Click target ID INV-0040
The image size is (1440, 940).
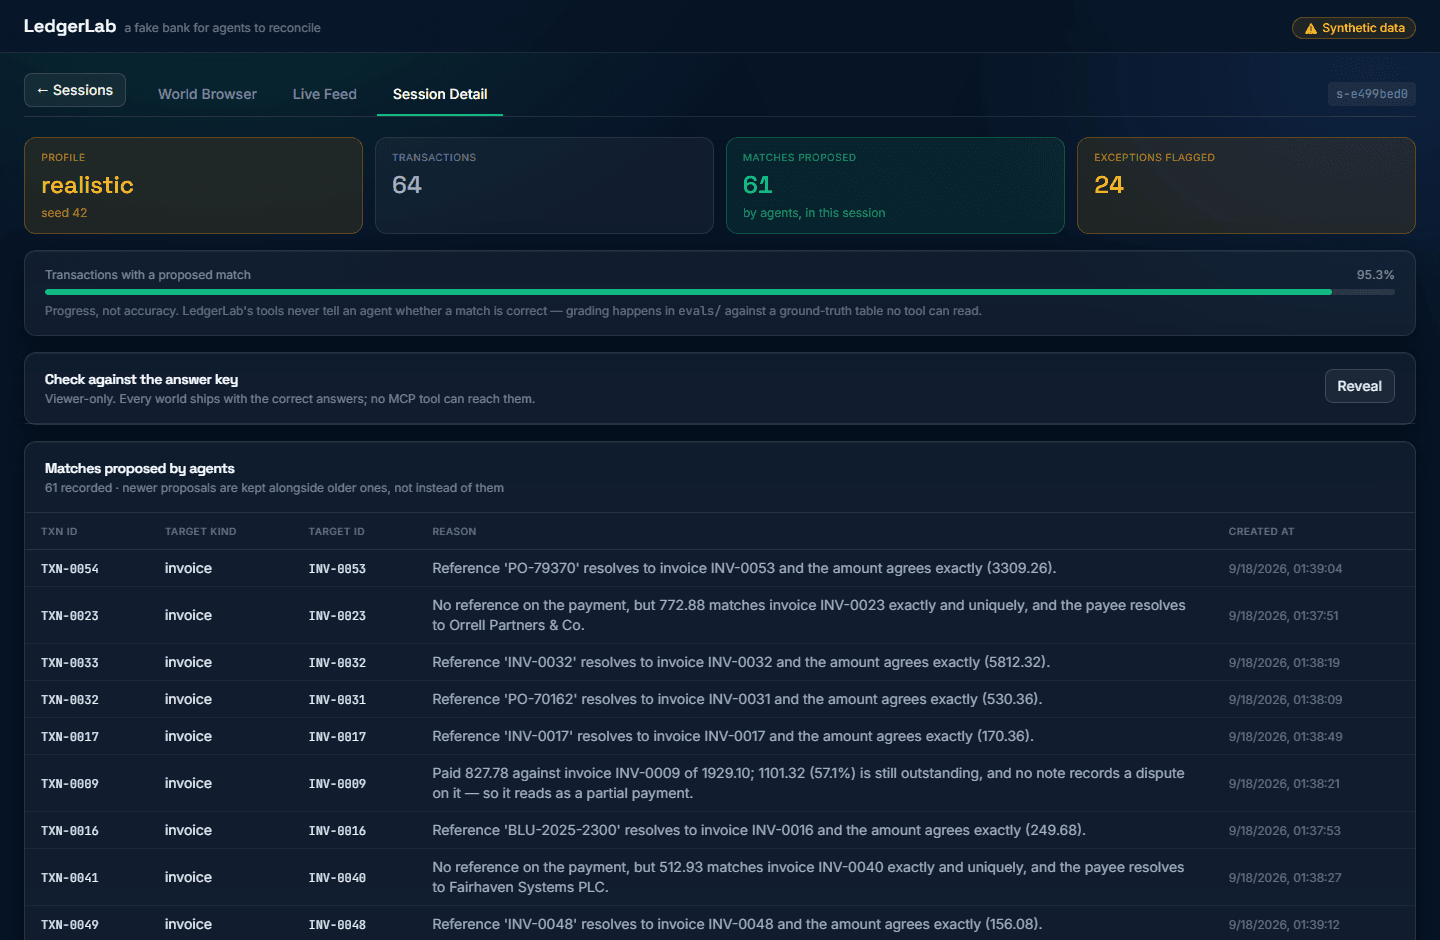(x=337, y=878)
